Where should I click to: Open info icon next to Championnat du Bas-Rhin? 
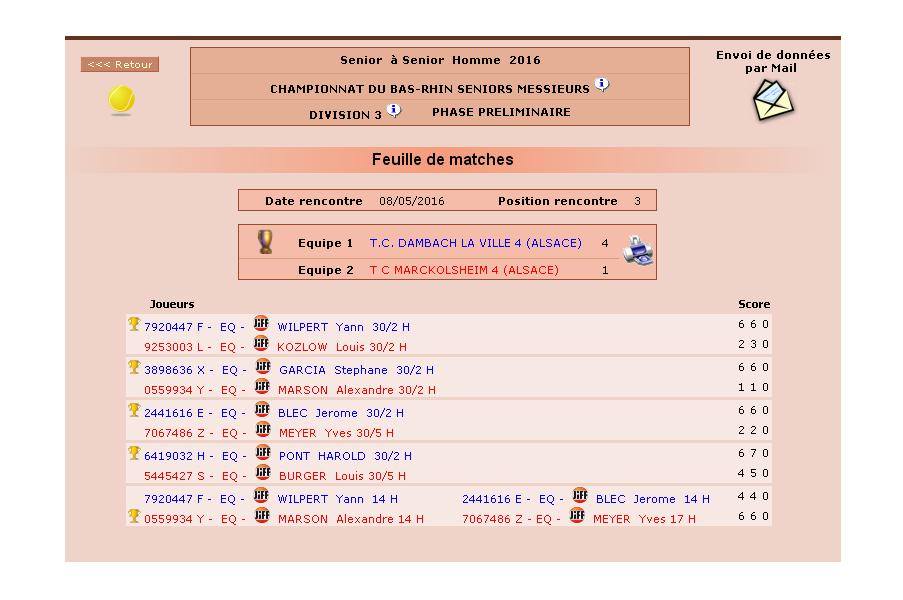[x=602, y=84]
